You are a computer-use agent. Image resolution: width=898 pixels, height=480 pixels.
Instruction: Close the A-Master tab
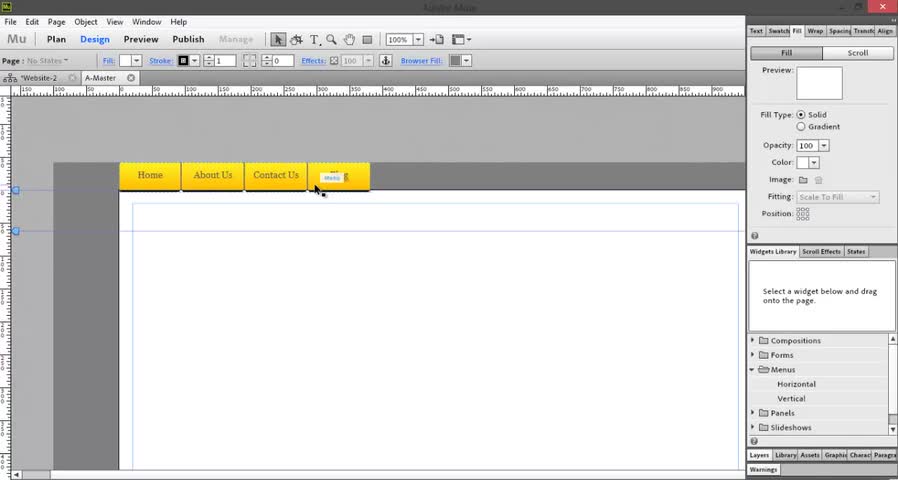click(131, 78)
